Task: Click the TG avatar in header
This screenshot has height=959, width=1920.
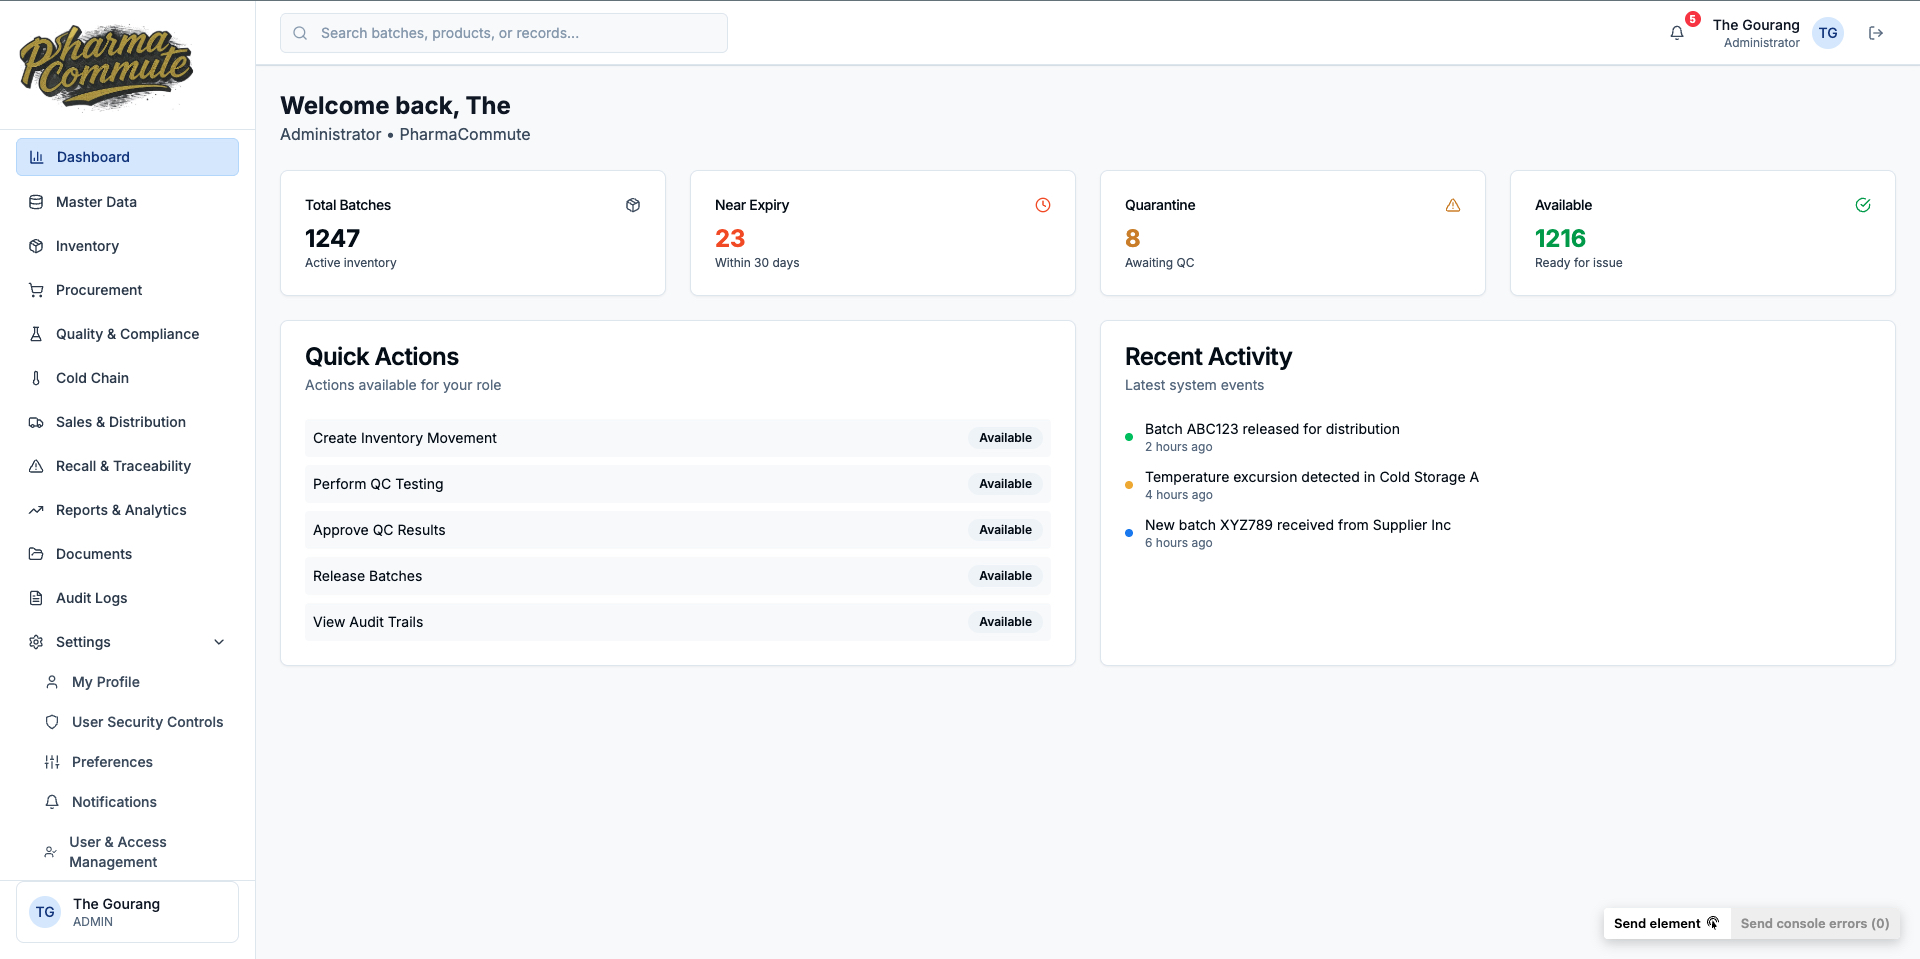Action: [x=1828, y=33]
